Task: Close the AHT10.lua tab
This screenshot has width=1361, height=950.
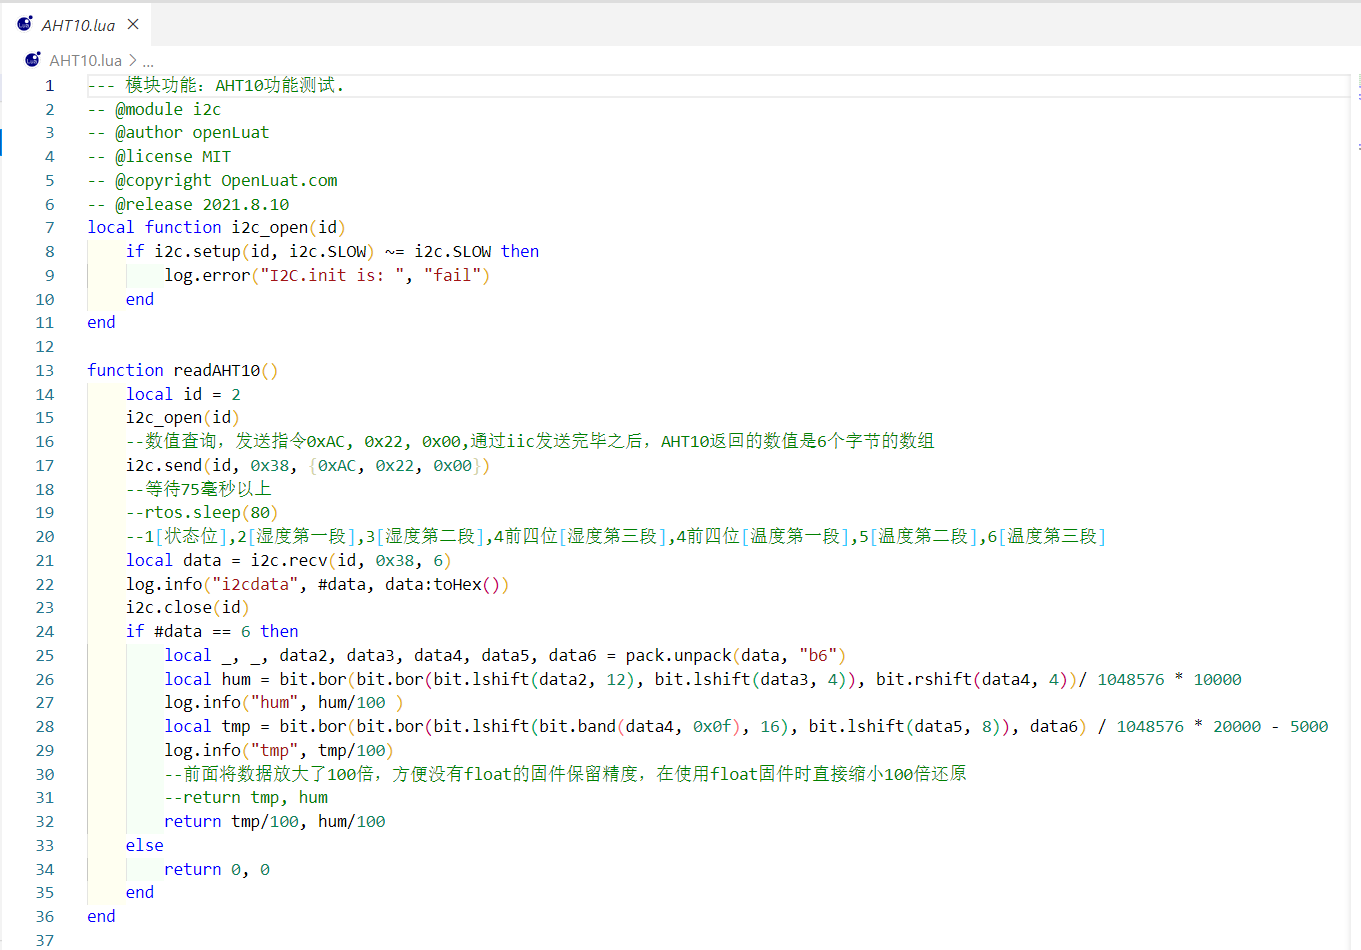Action: click(x=133, y=24)
